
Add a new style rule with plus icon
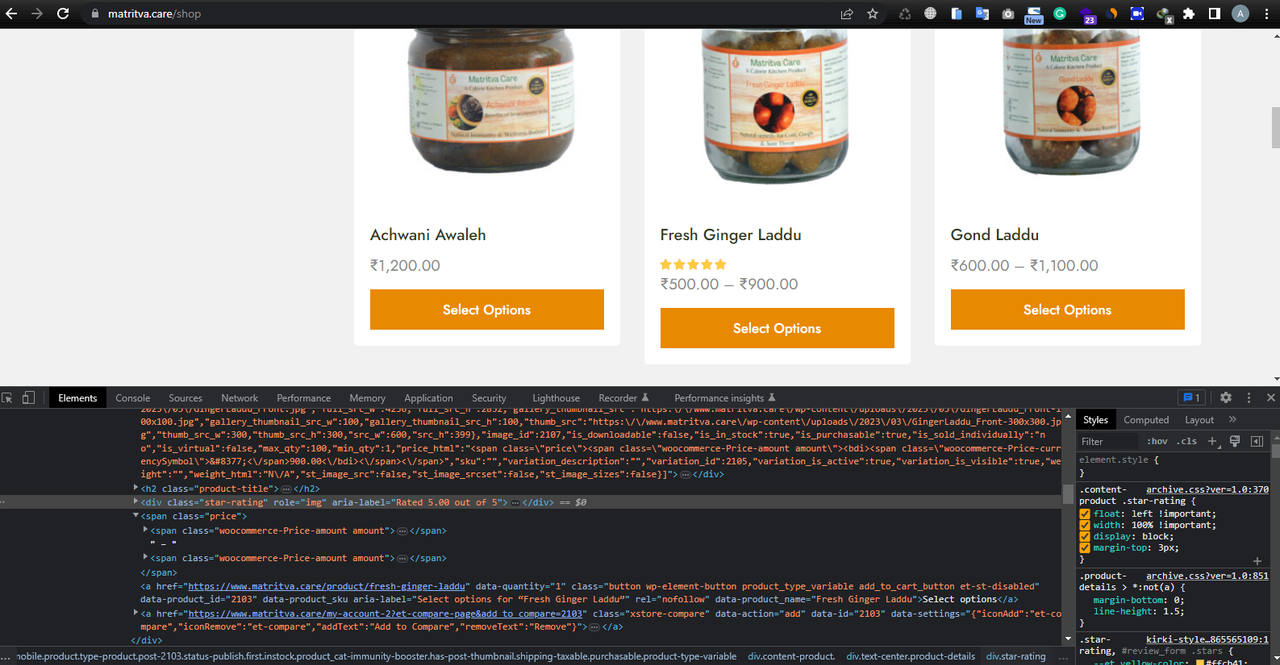point(1212,441)
